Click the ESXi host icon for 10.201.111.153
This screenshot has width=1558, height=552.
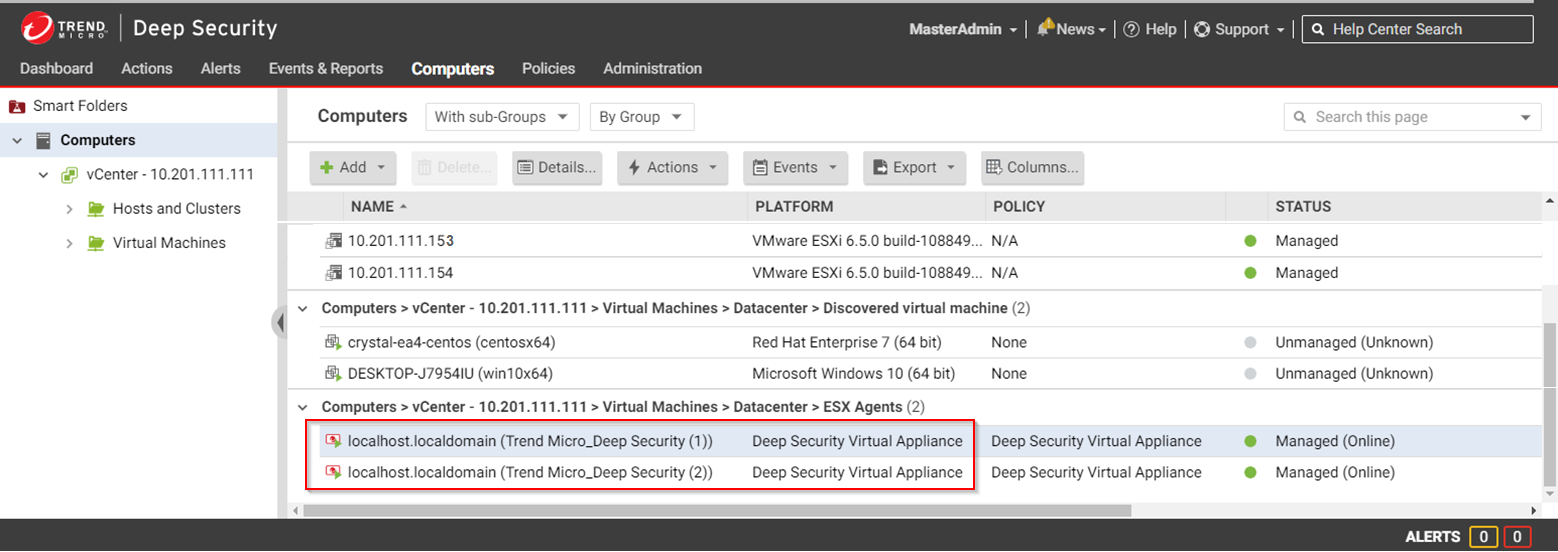click(333, 241)
